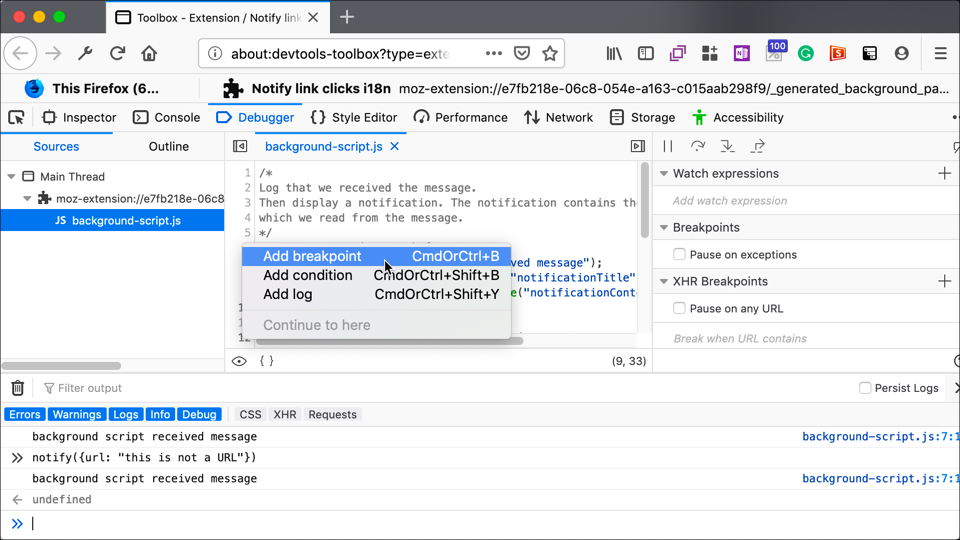Image resolution: width=960 pixels, height=540 pixels.
Task: Toggle the Requests filter
Action: [332, 414]
